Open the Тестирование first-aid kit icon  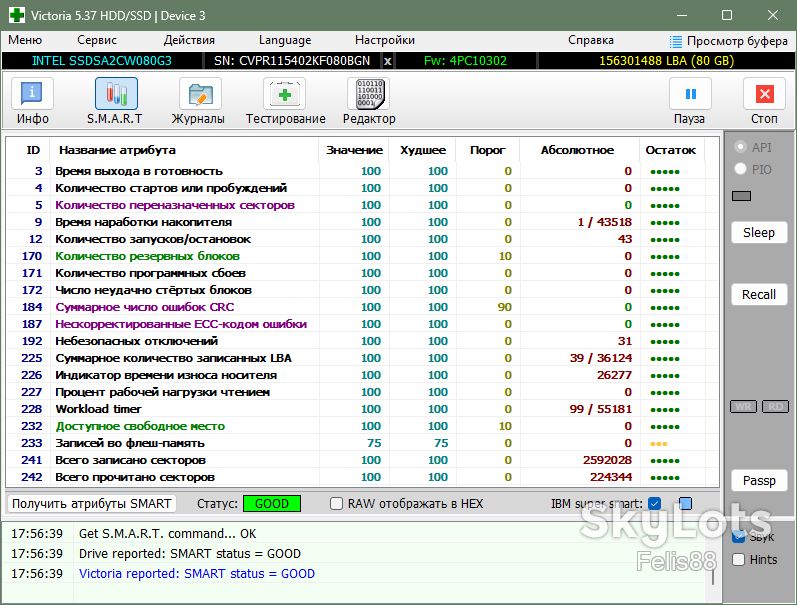[284, 94]
